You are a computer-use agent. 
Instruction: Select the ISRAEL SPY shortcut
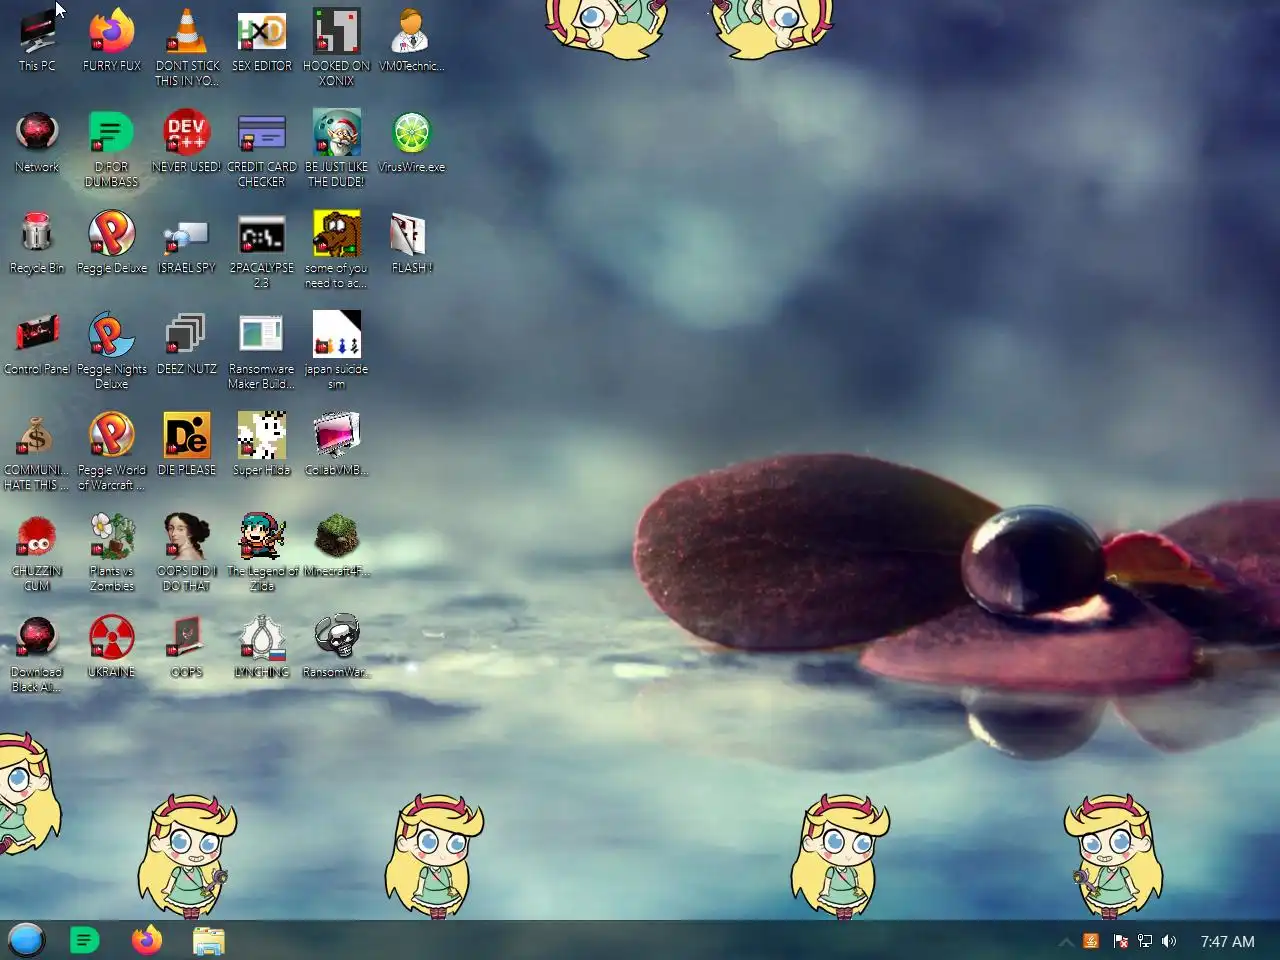187,242
